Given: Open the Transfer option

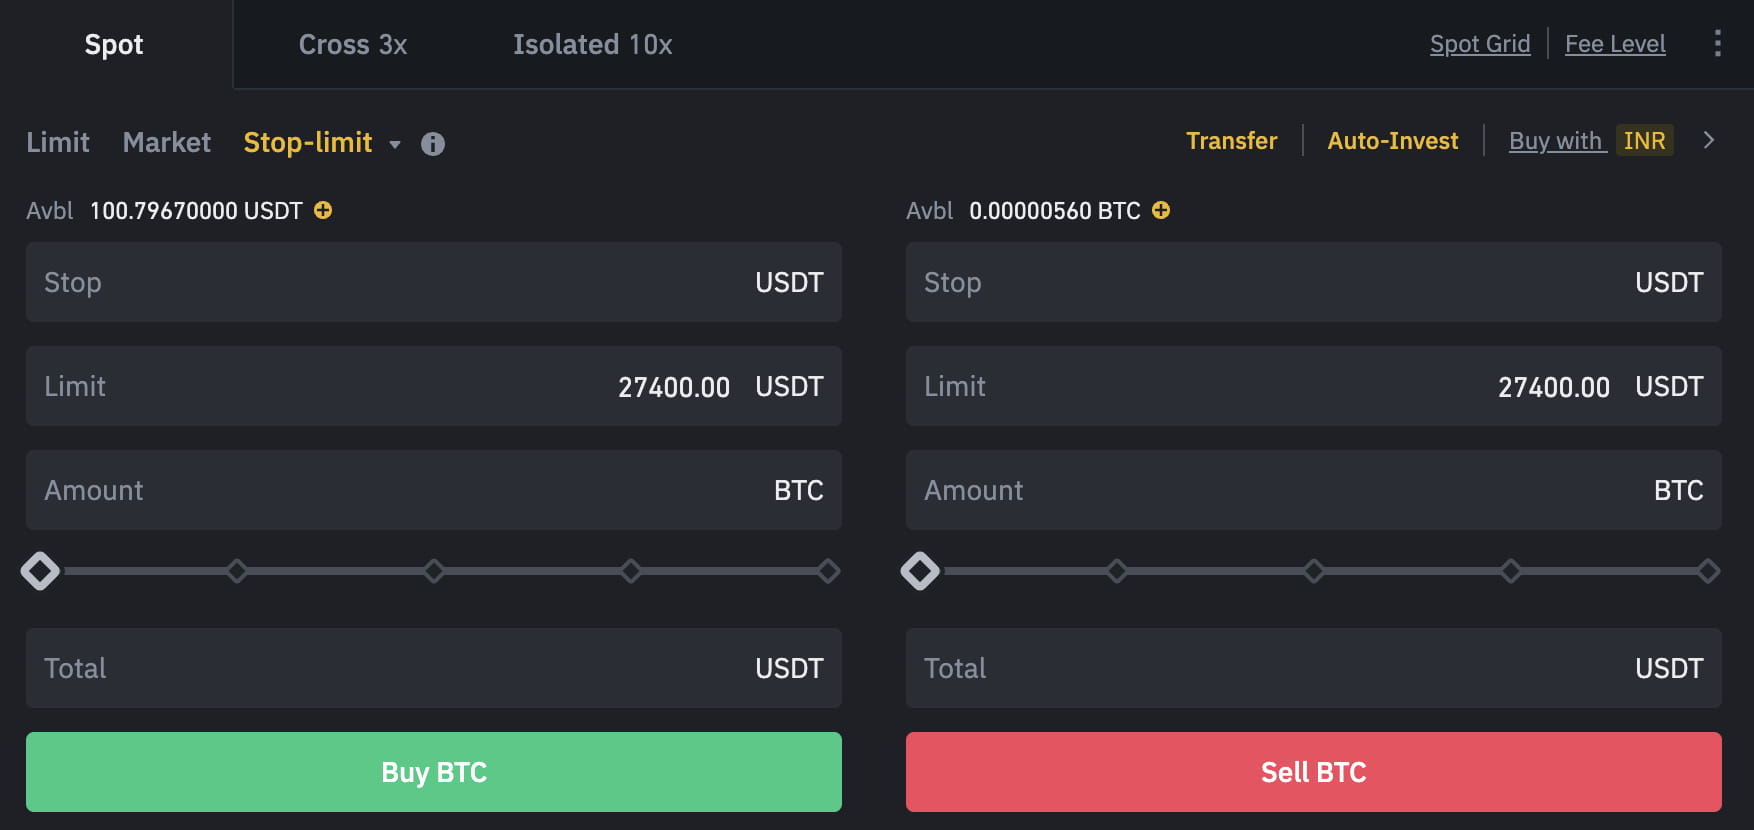Looking at the screenshot, I should [1231, 141].
